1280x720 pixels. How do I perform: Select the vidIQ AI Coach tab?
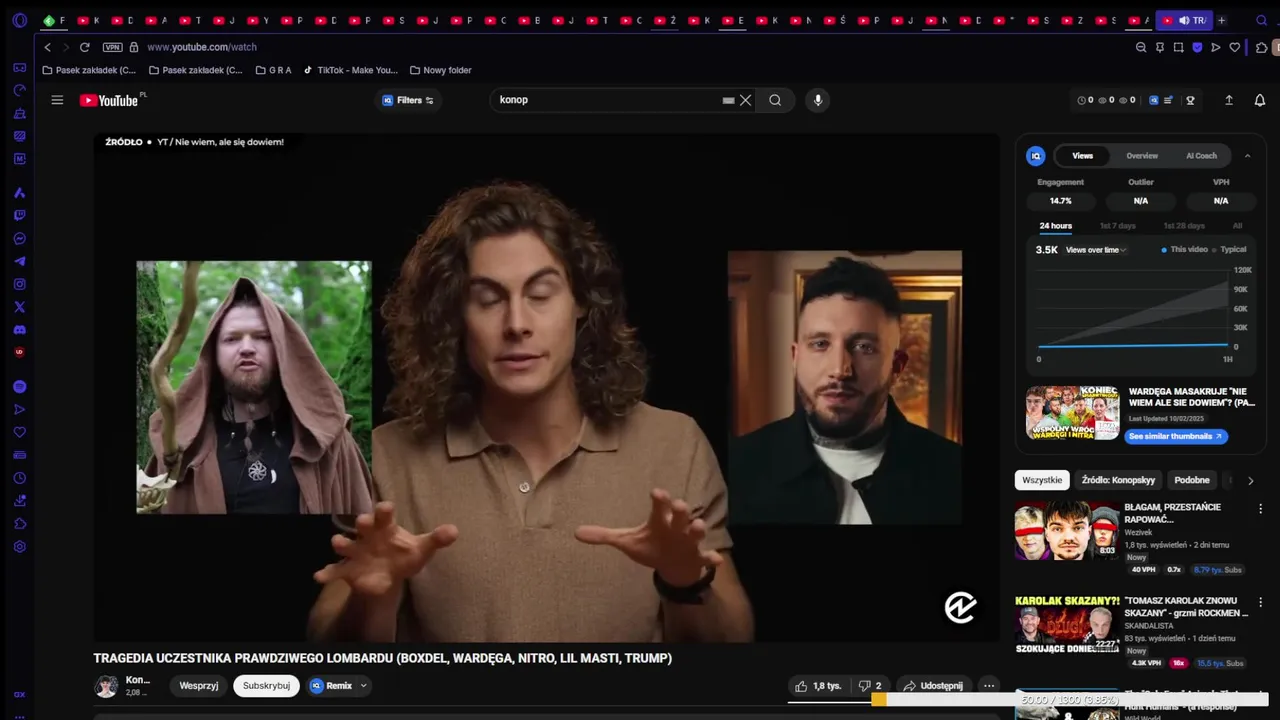point(1201,156)
